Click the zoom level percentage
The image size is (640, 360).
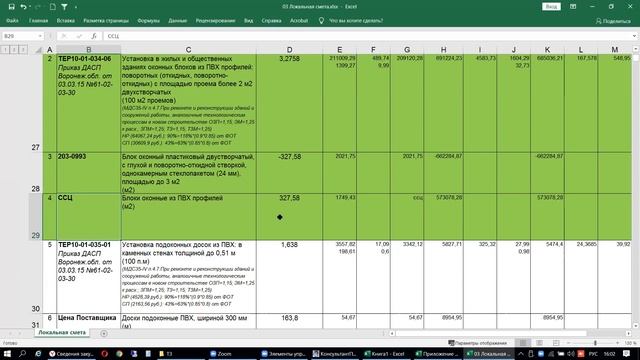[630, 343]
